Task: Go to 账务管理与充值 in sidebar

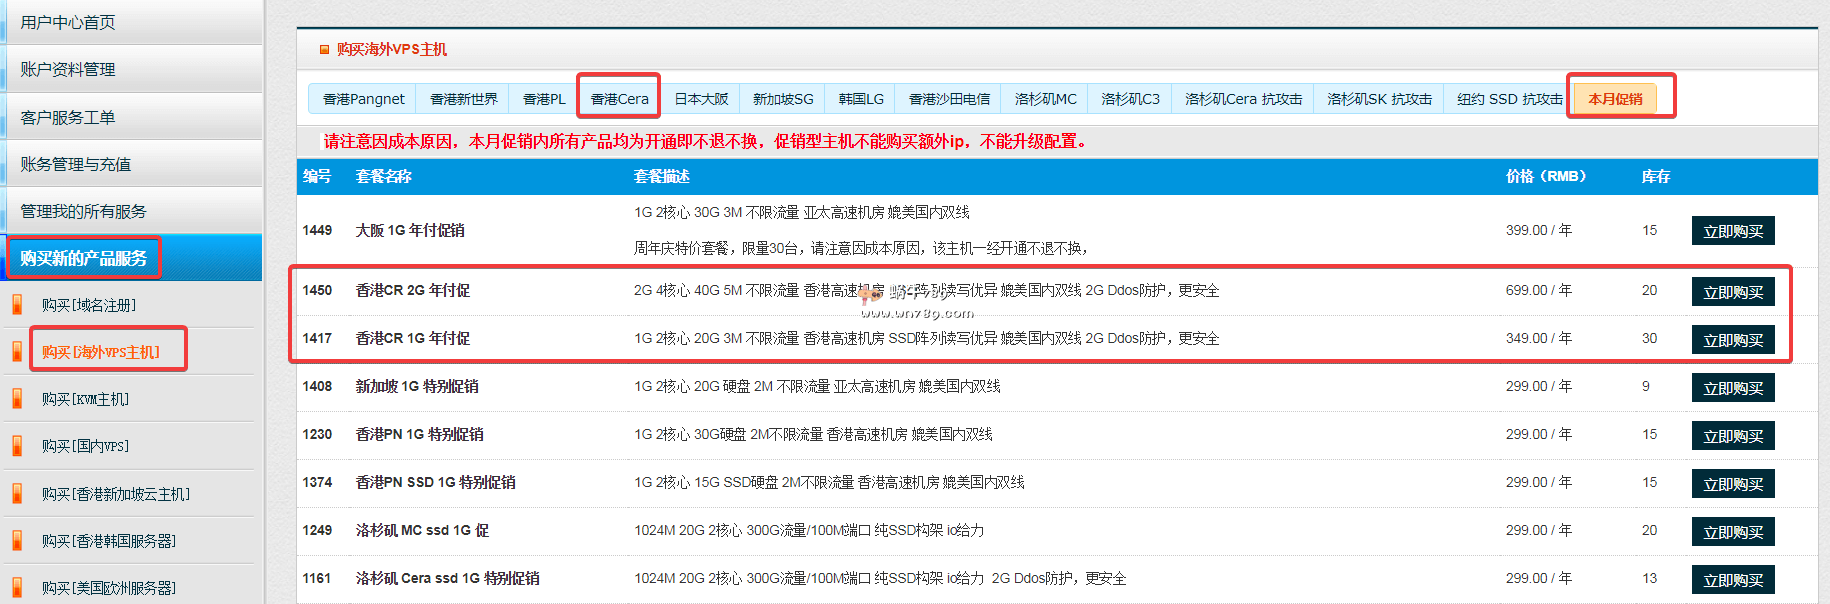Action: (x=76, y=164)
